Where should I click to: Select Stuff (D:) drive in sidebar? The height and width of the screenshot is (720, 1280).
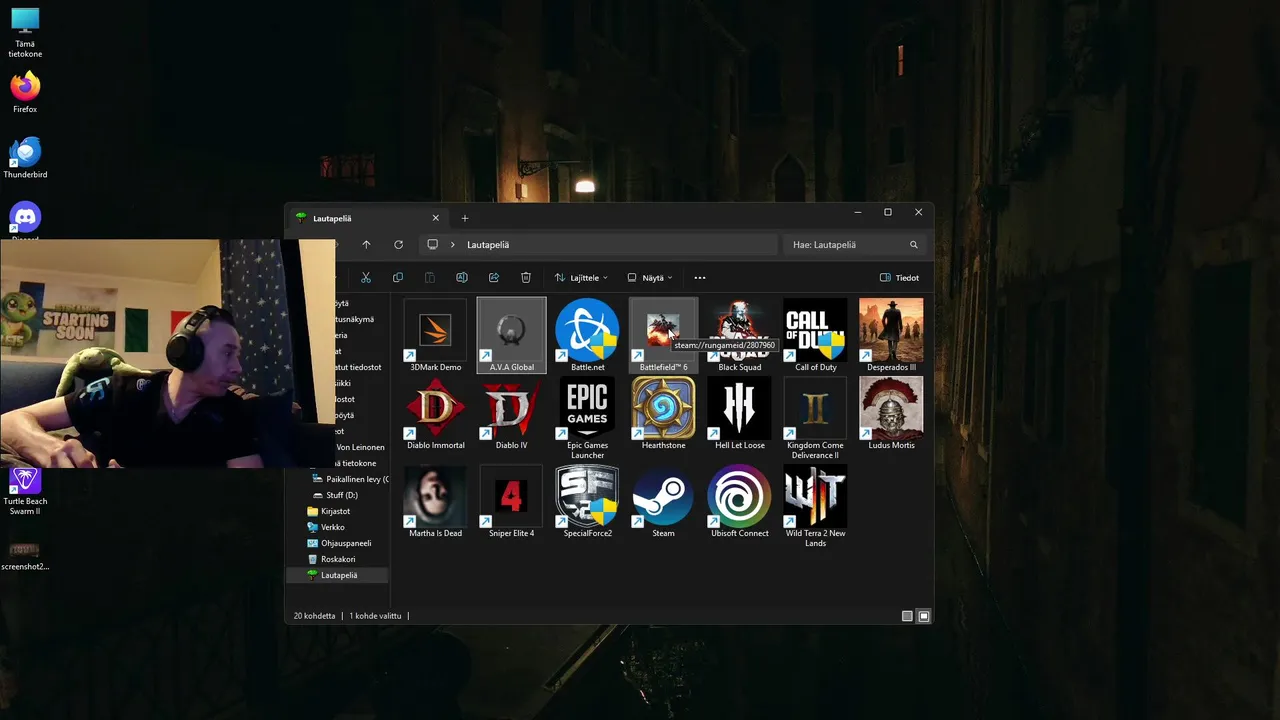click(335, 495)
